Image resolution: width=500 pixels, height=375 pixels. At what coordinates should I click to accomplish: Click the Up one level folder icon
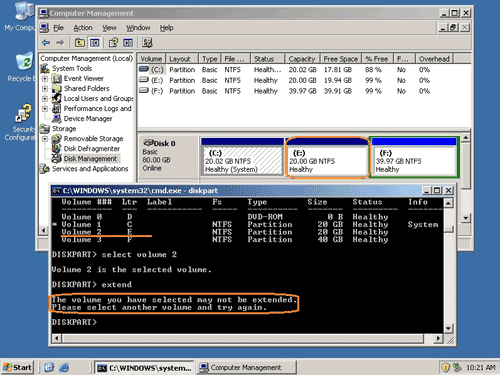(x=80, y=43)
